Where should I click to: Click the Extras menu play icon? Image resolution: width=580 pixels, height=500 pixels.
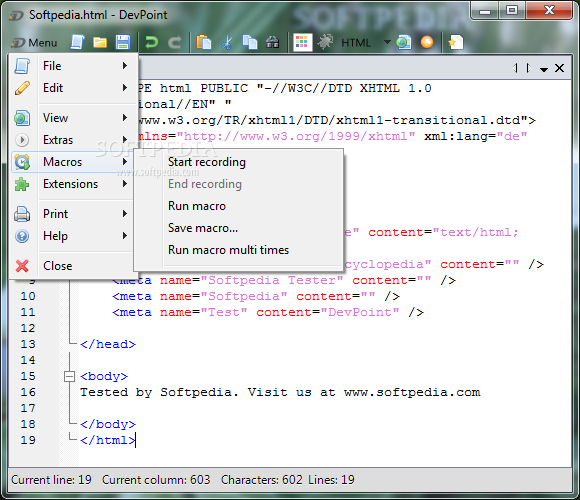(22, 140)
